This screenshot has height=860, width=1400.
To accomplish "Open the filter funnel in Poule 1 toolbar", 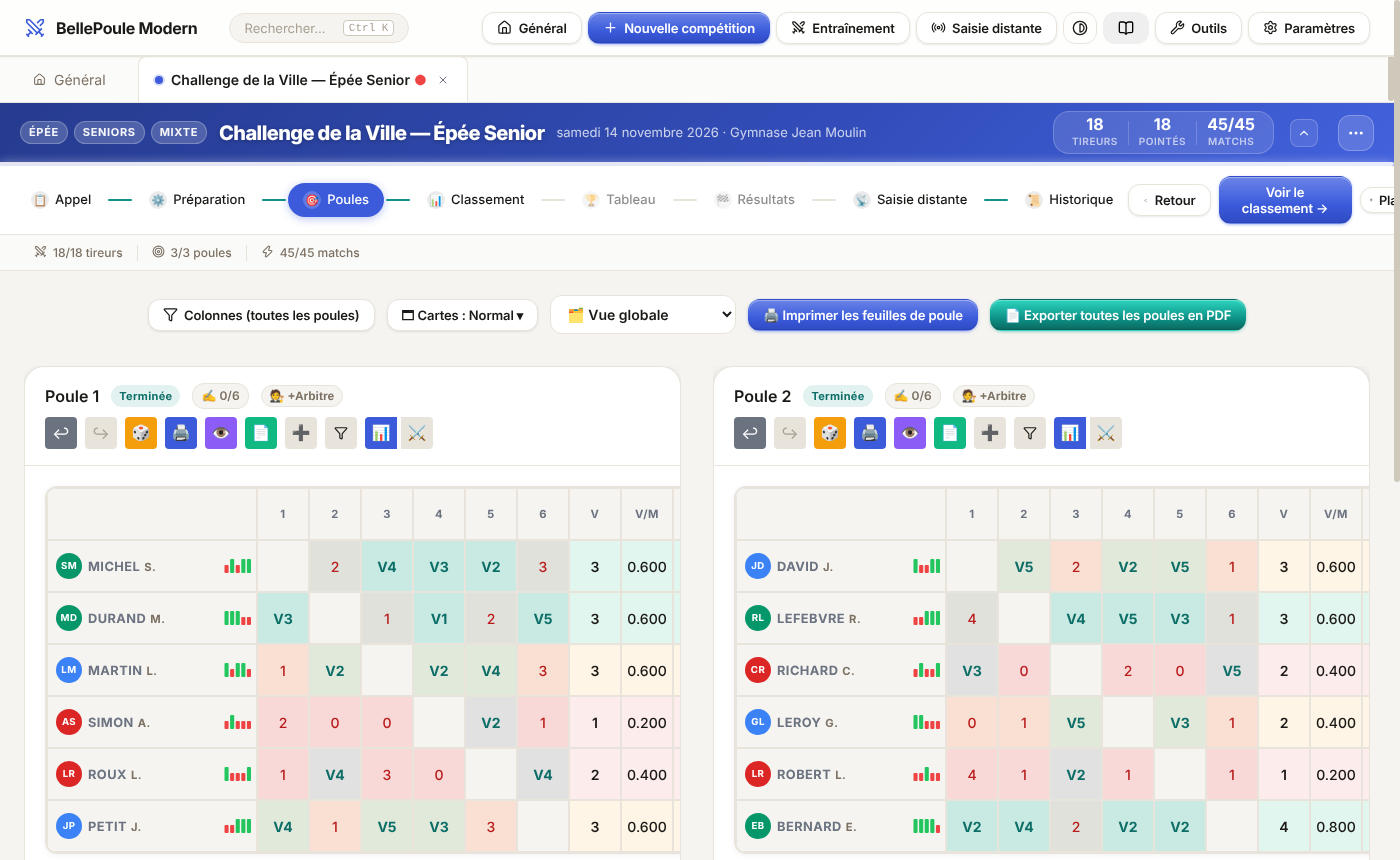I will click(341, 433).
